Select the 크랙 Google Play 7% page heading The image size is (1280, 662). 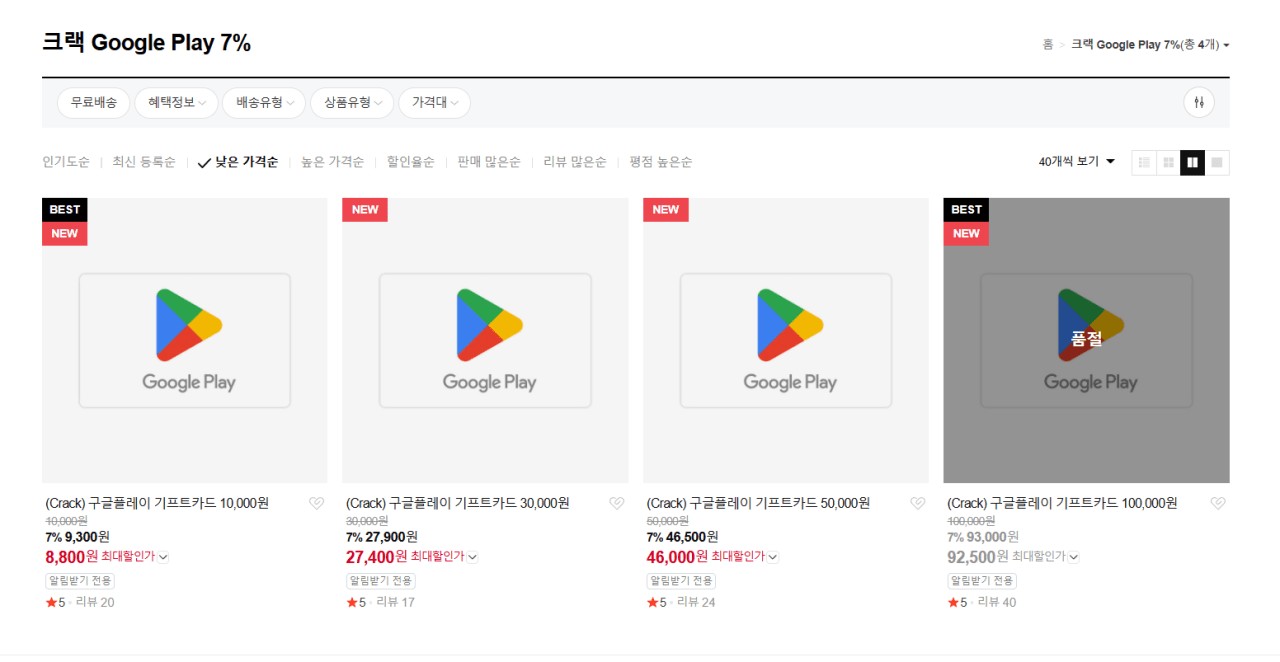tap(146, 43)
